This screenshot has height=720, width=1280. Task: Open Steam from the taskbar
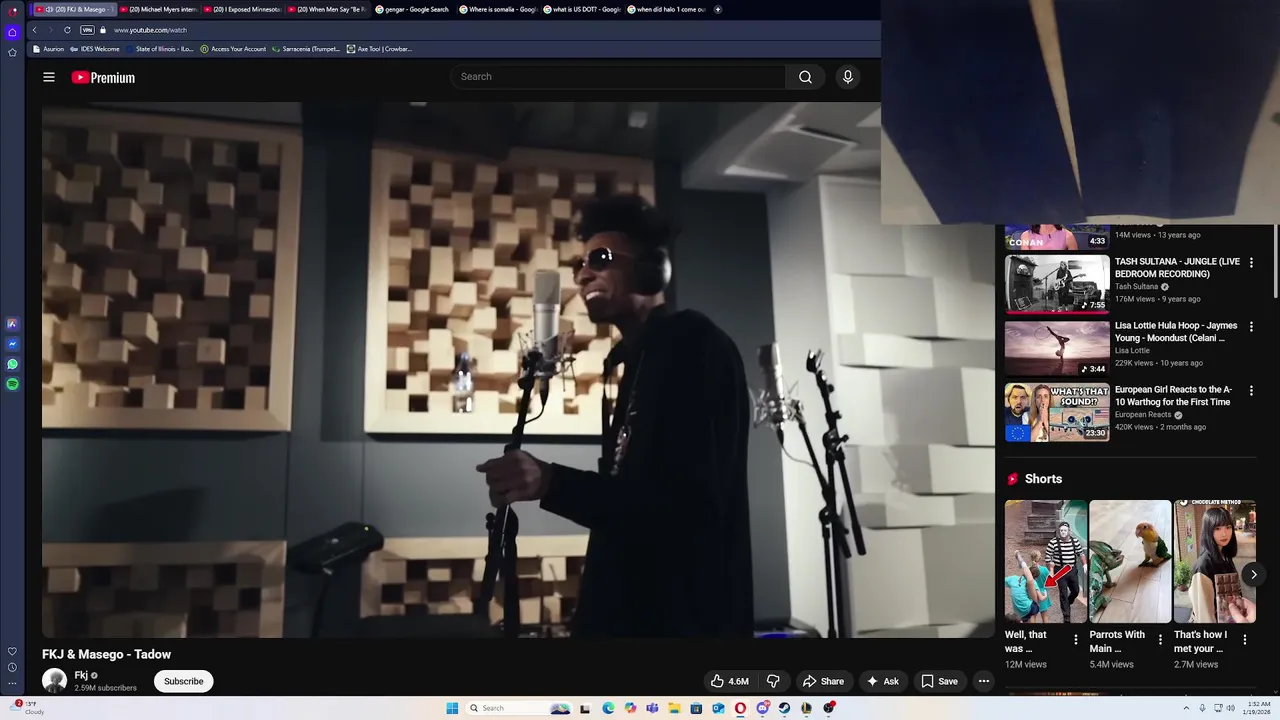pos(784,708)
